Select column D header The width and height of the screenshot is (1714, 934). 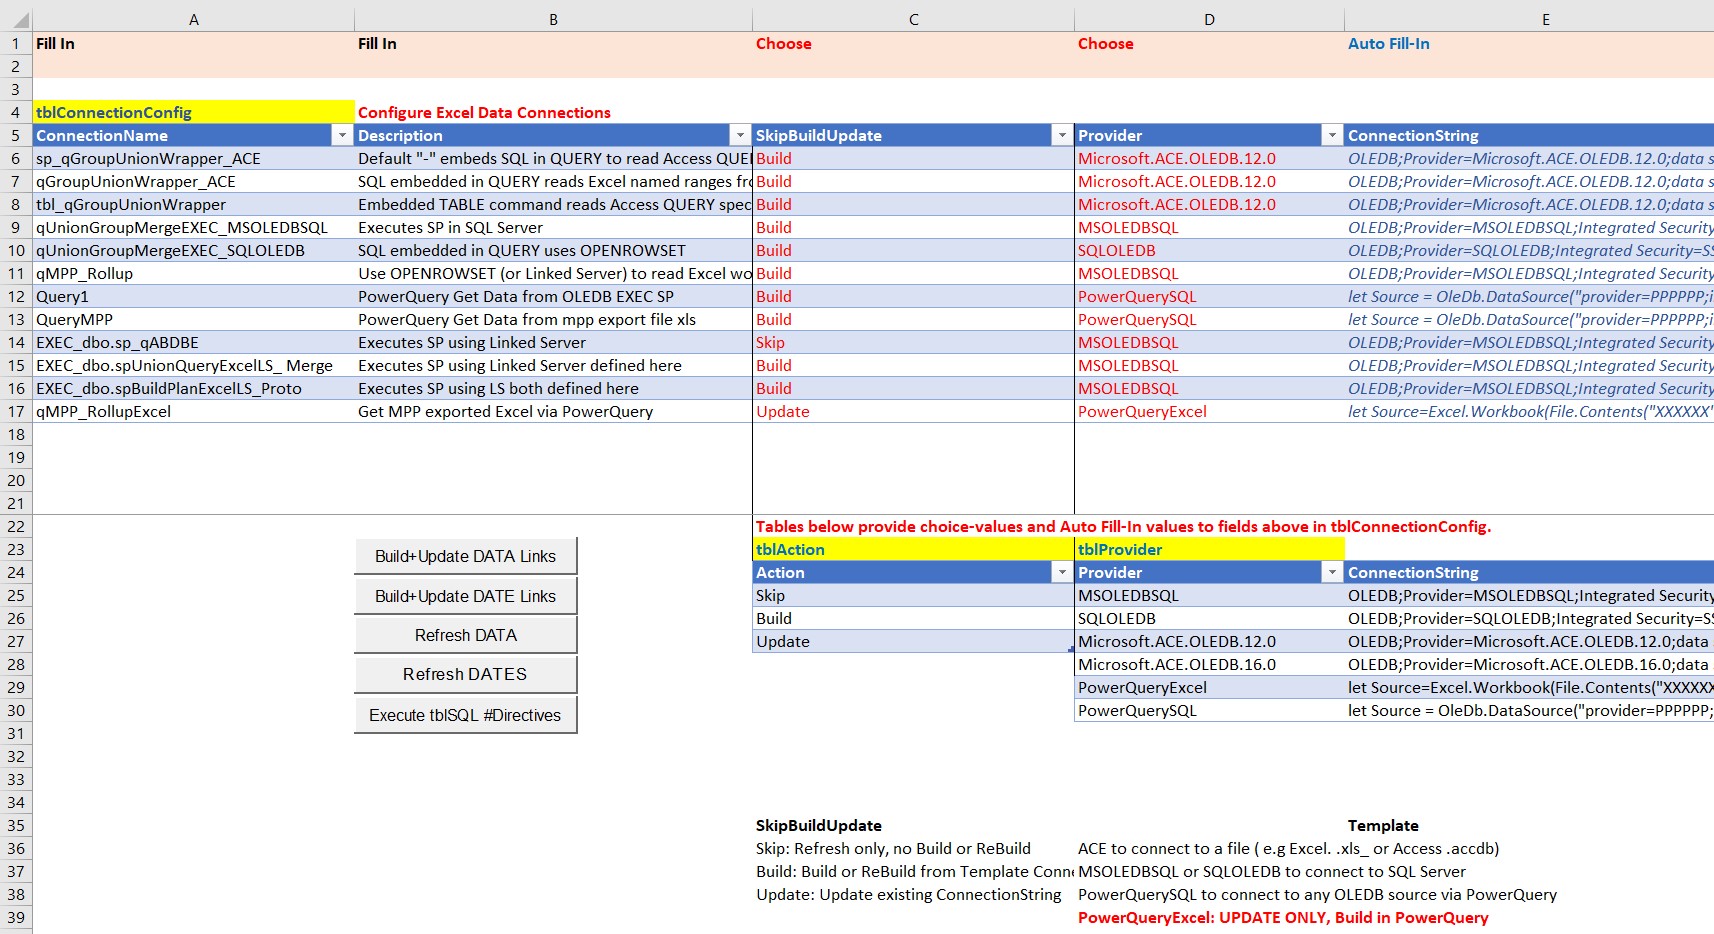pos(1209,19)
